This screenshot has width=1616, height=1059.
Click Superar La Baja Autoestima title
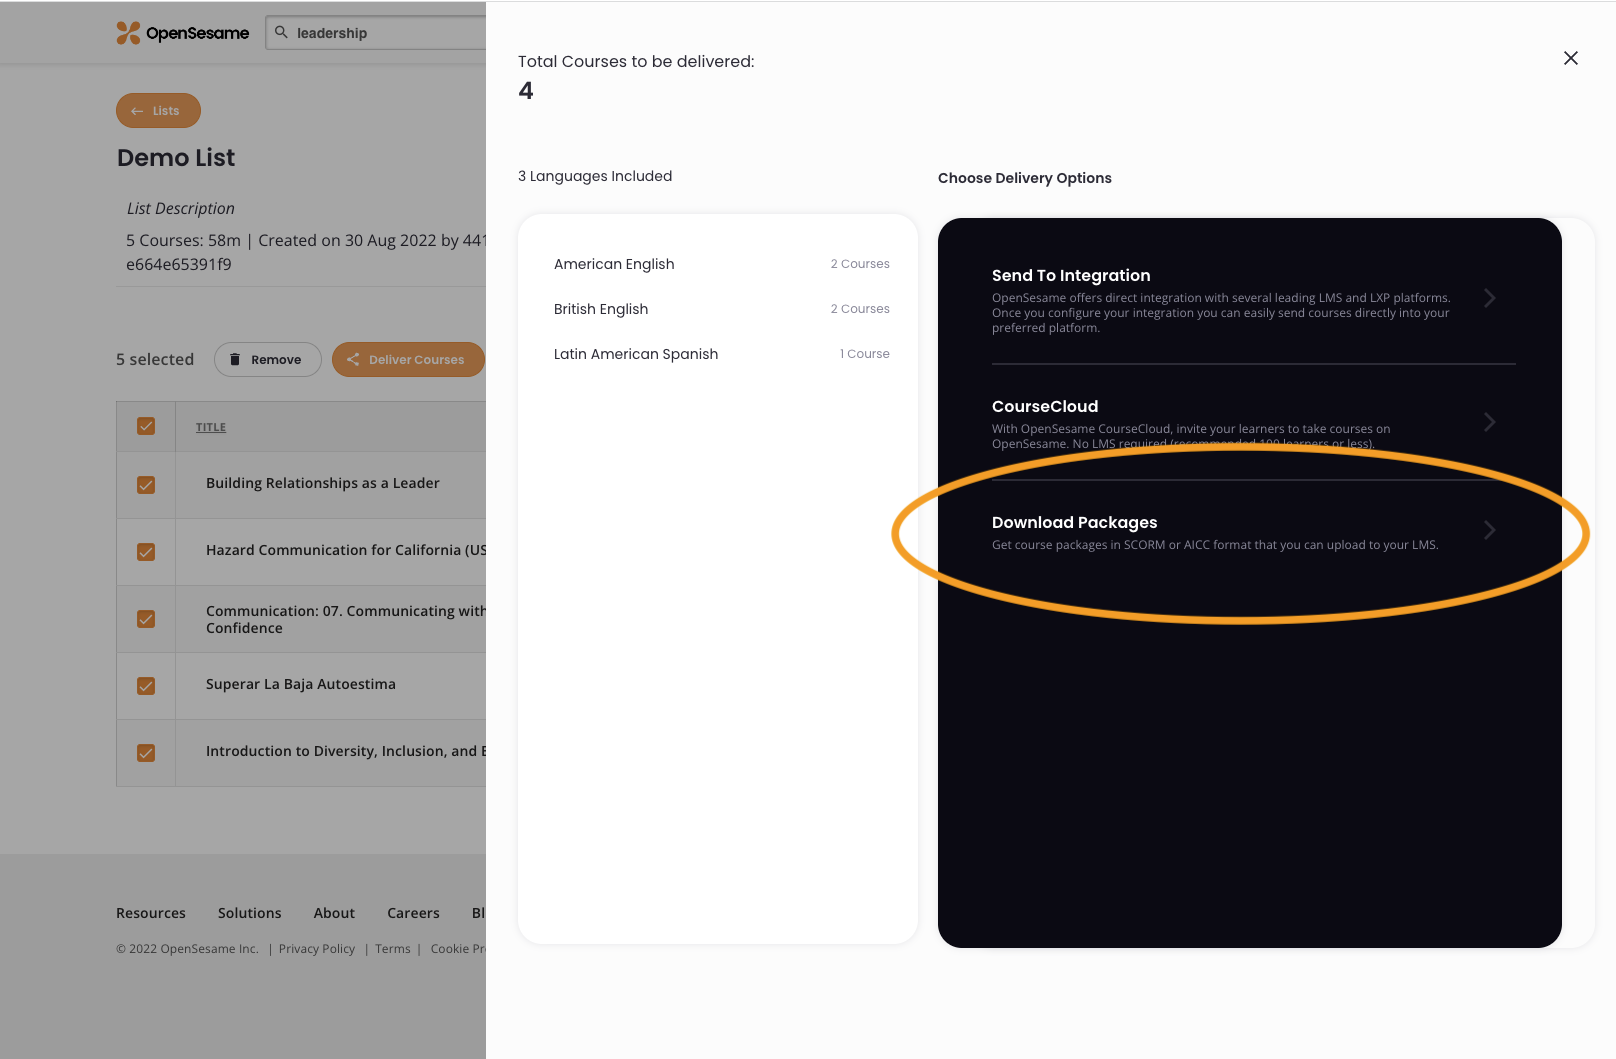pyautogui.click(x=301, y=684)
